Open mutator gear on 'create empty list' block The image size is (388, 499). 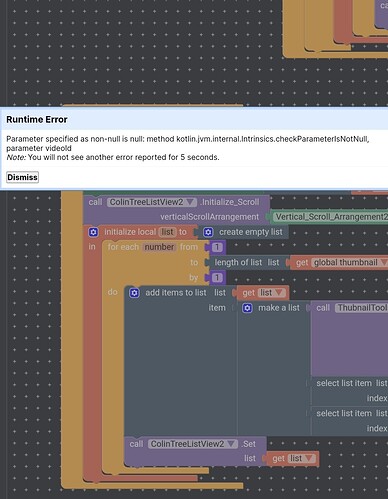[x=208, y=232]
